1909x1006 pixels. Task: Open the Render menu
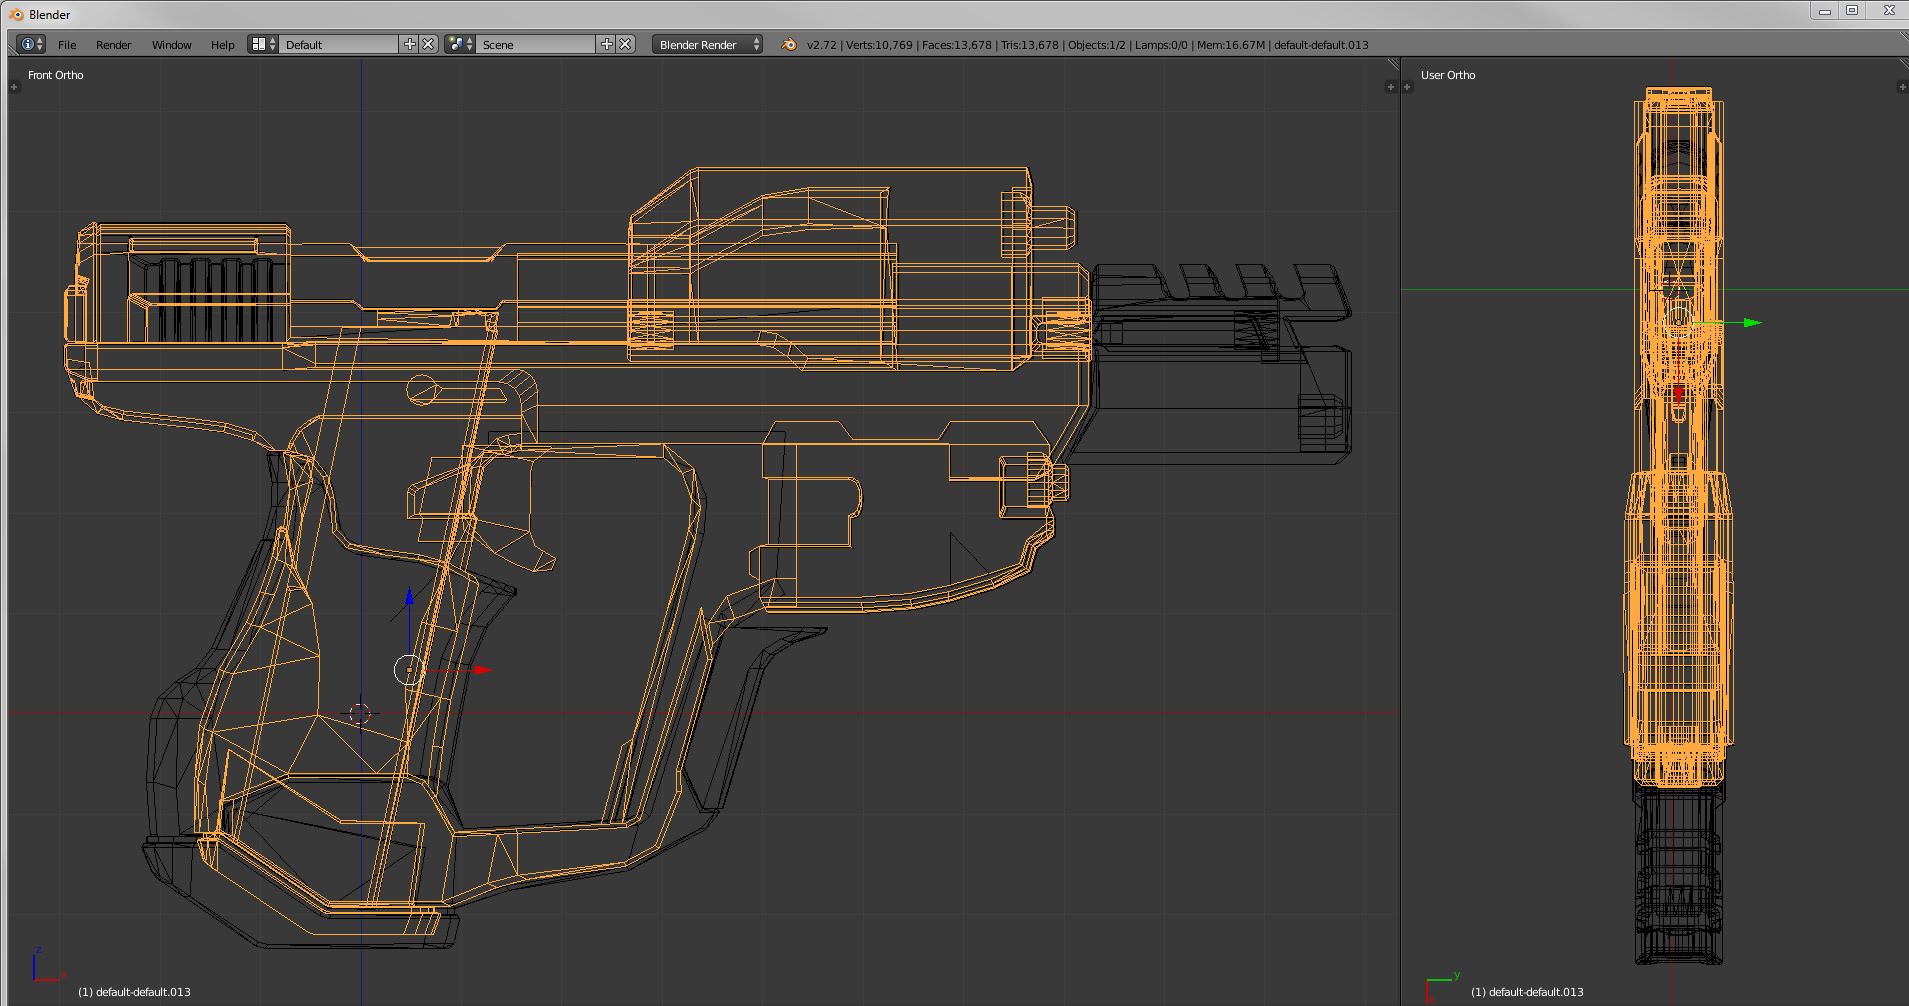[x=113, y=45]
